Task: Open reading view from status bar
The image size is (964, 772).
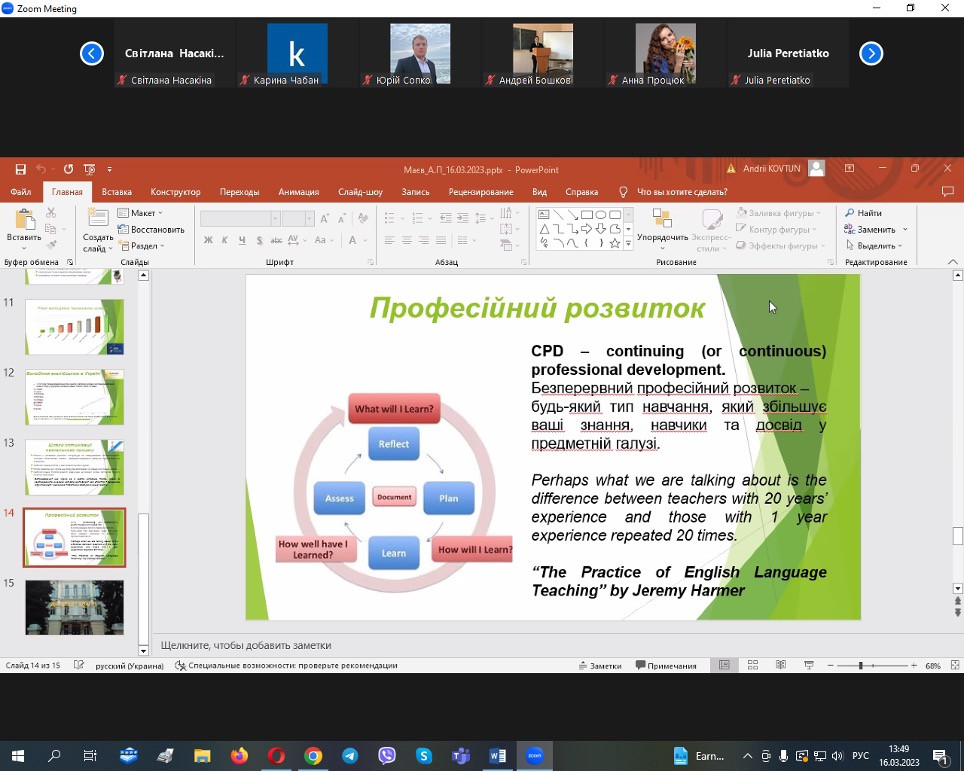Action: click(780, 666)
